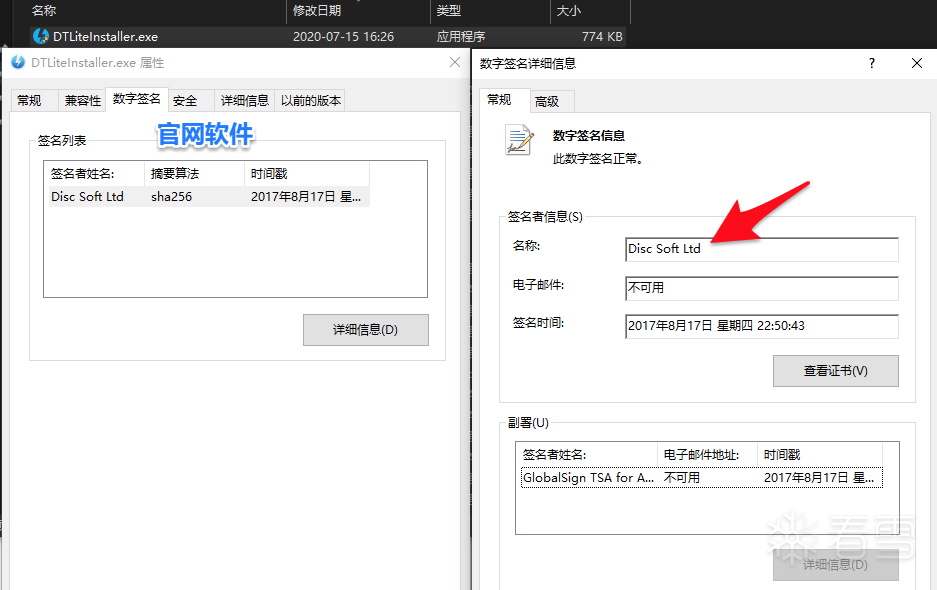Select the GlobalSign TSA countersignature row
Viewport: 937px width, 590px height.
coord(702,478)
